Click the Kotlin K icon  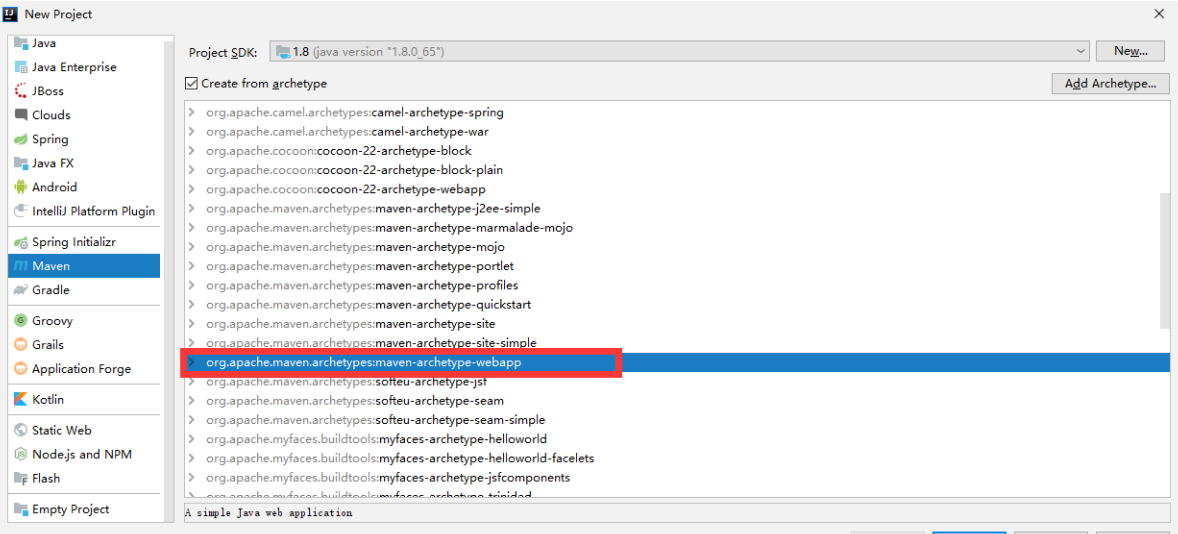point(20,400)
